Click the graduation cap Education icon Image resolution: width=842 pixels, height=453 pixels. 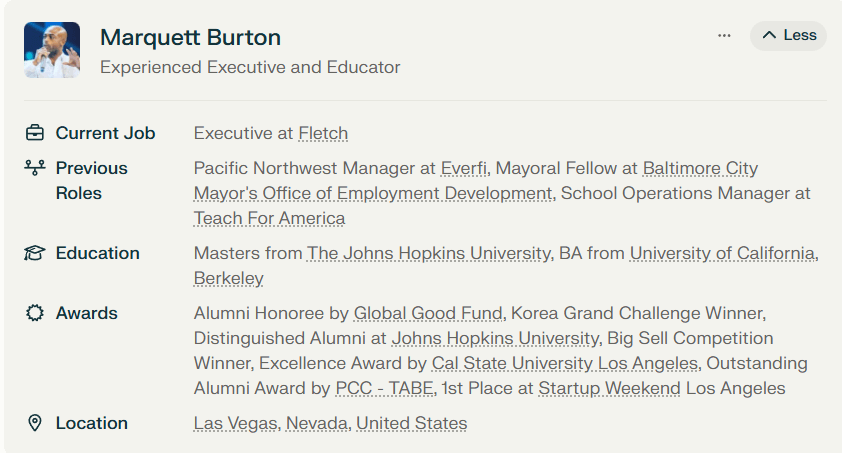pos(35,253)
